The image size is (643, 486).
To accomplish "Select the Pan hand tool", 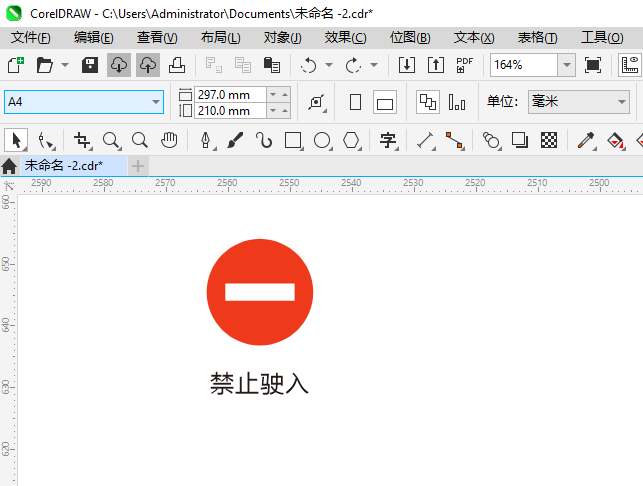I will pyautogui.click(x=169, y=140).
